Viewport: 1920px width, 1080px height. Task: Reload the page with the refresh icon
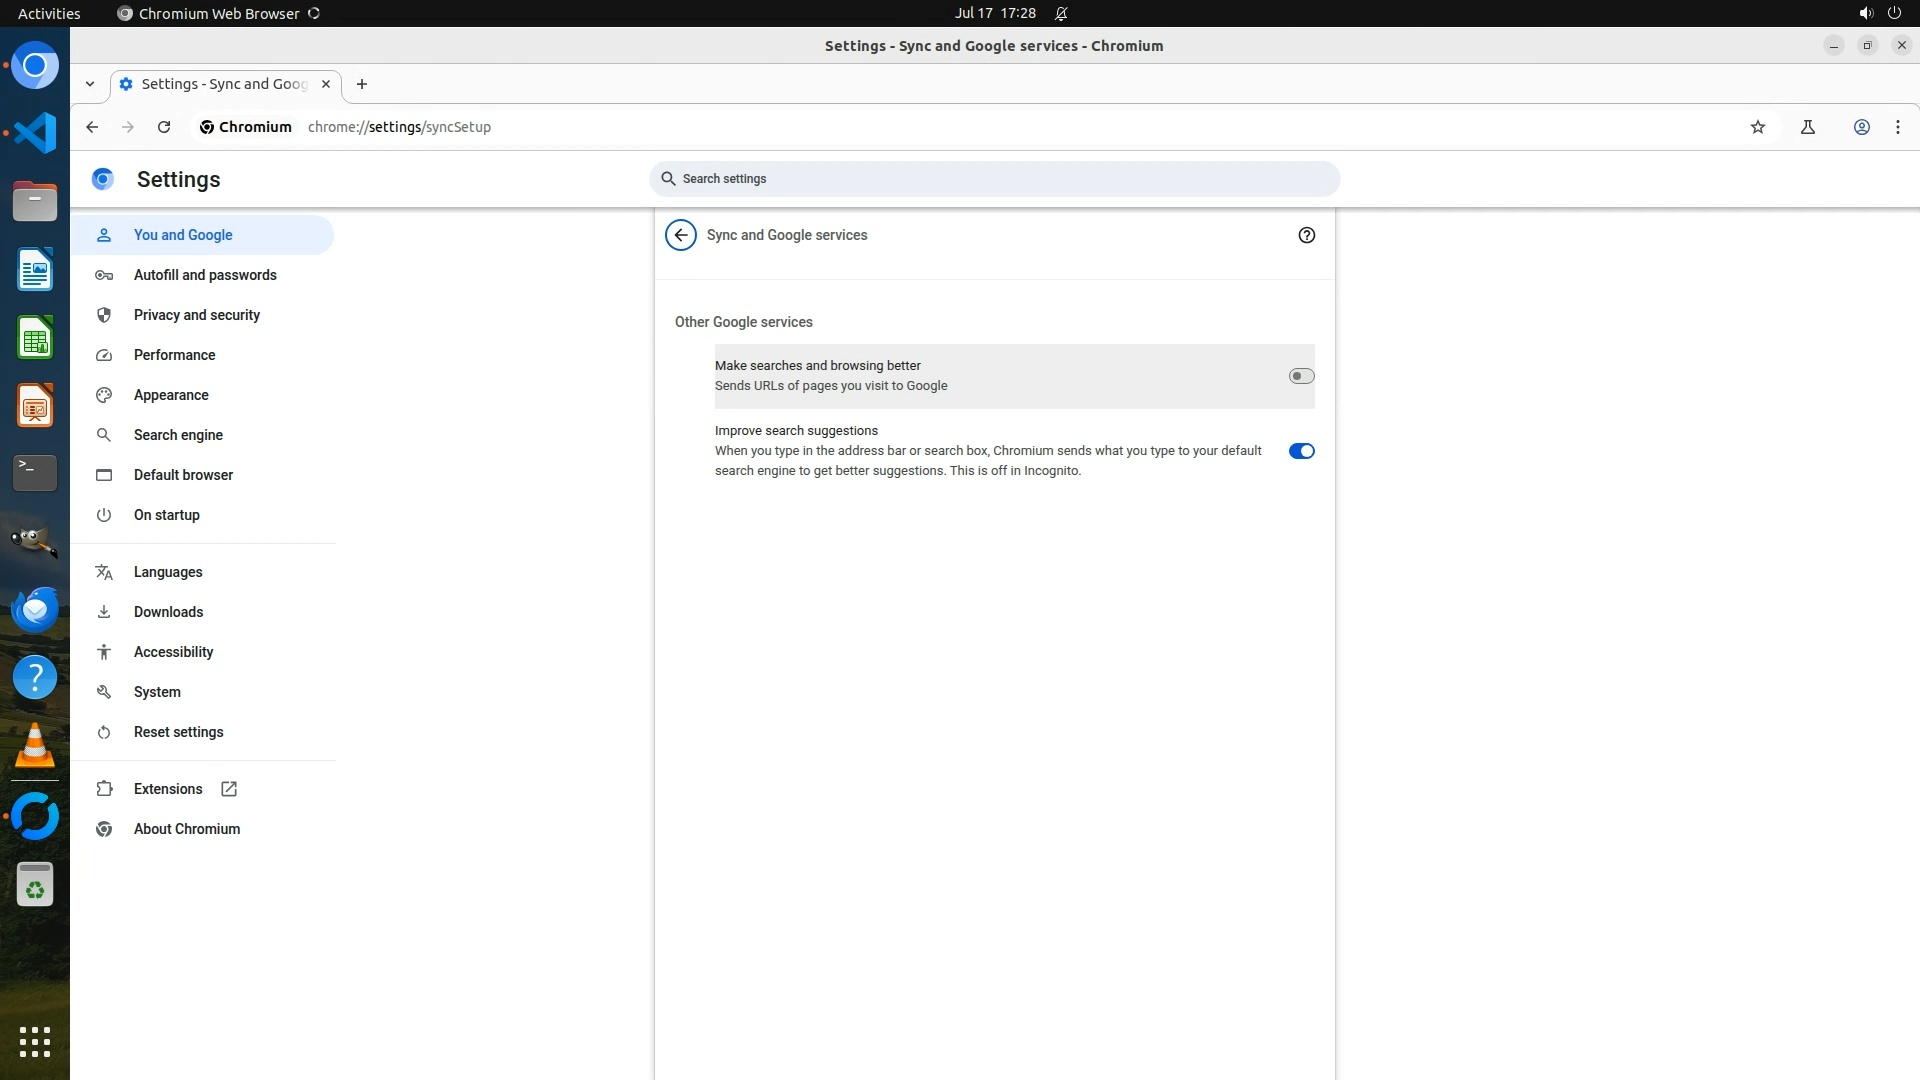pyautogui.click(x=164, y=127)
